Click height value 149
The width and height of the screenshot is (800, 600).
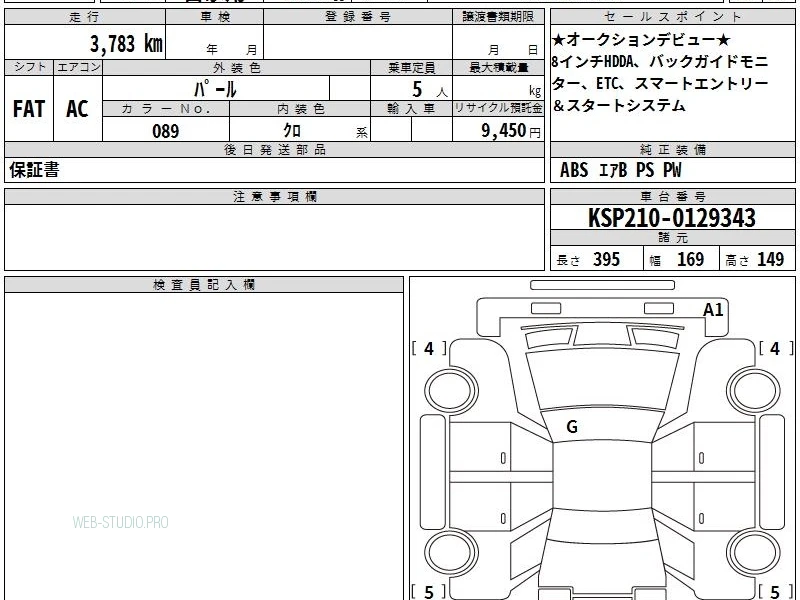(x=770, y=260)
